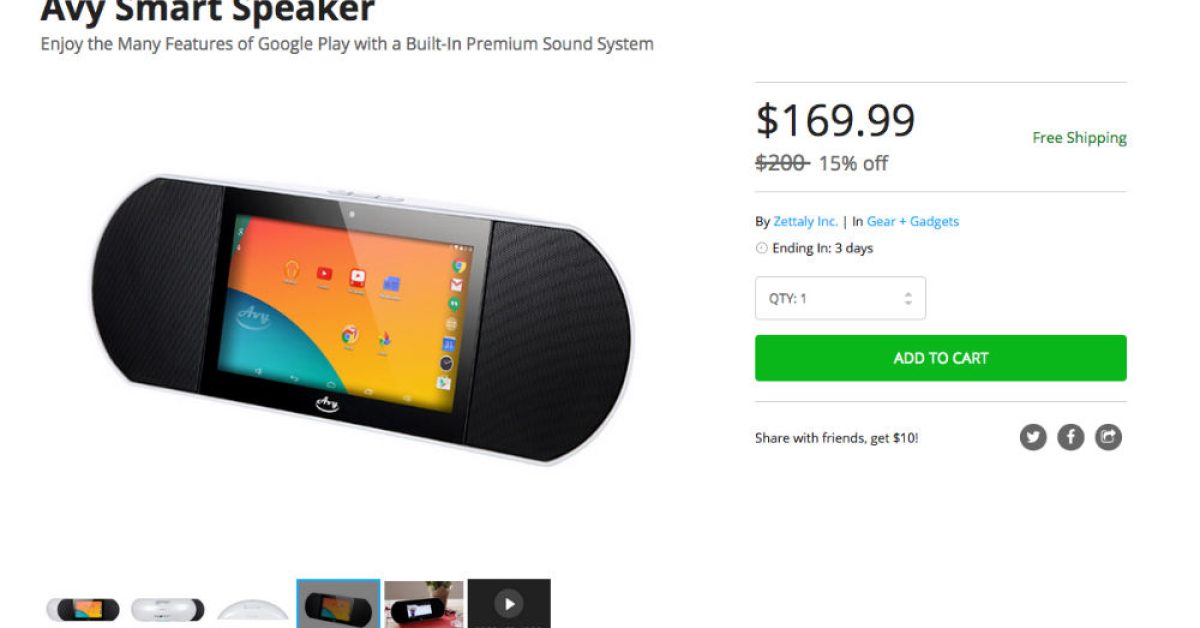Click the $169.99 sale price
The height and width of the screenshot is (628, 1200).
tap(835, 121)
